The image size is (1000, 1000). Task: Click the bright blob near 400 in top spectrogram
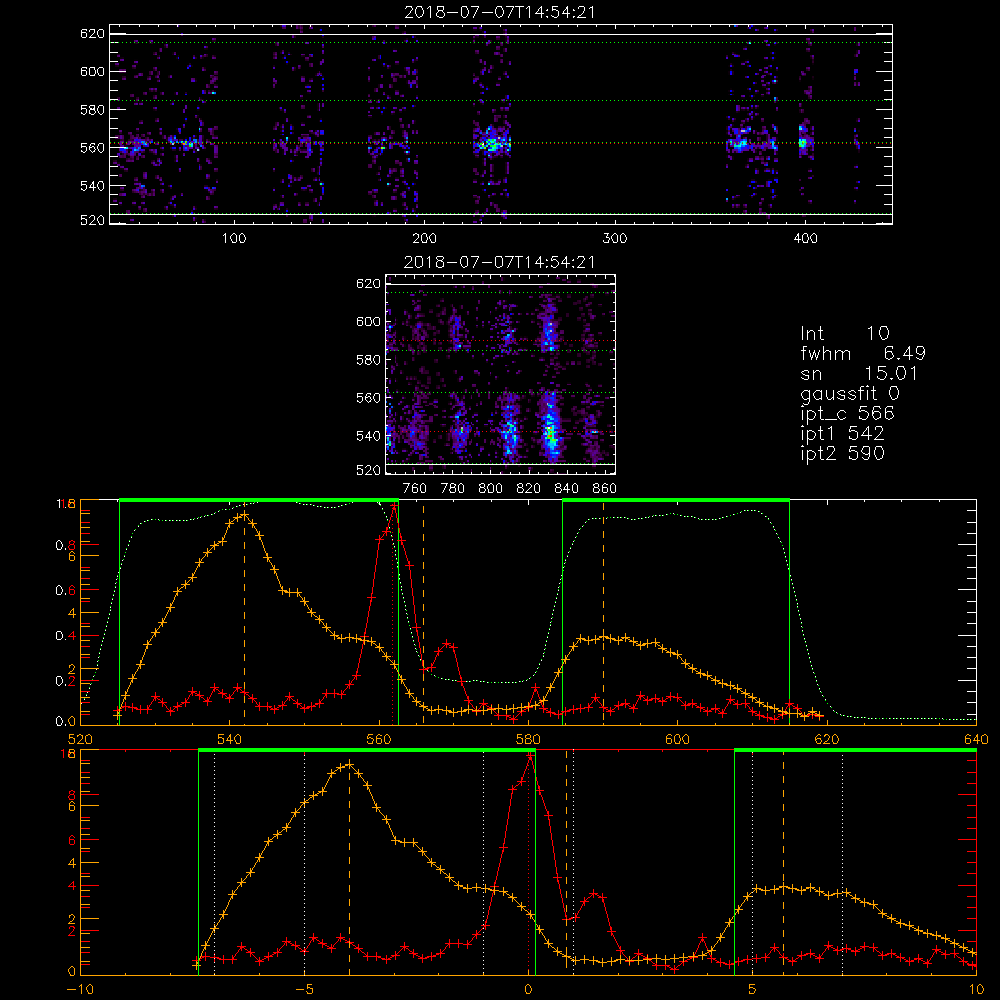[803, 143]
